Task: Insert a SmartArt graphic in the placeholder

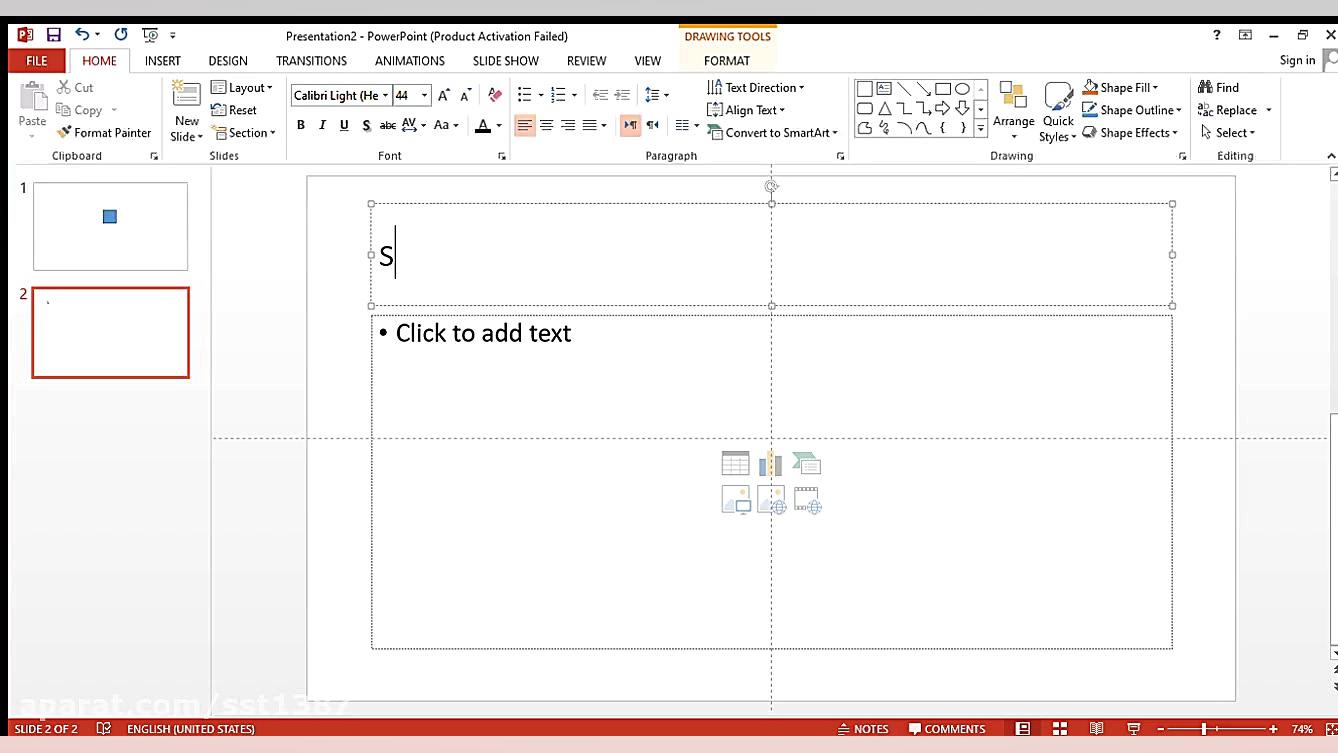Action: pyautogui.click(x=807, y=463)
